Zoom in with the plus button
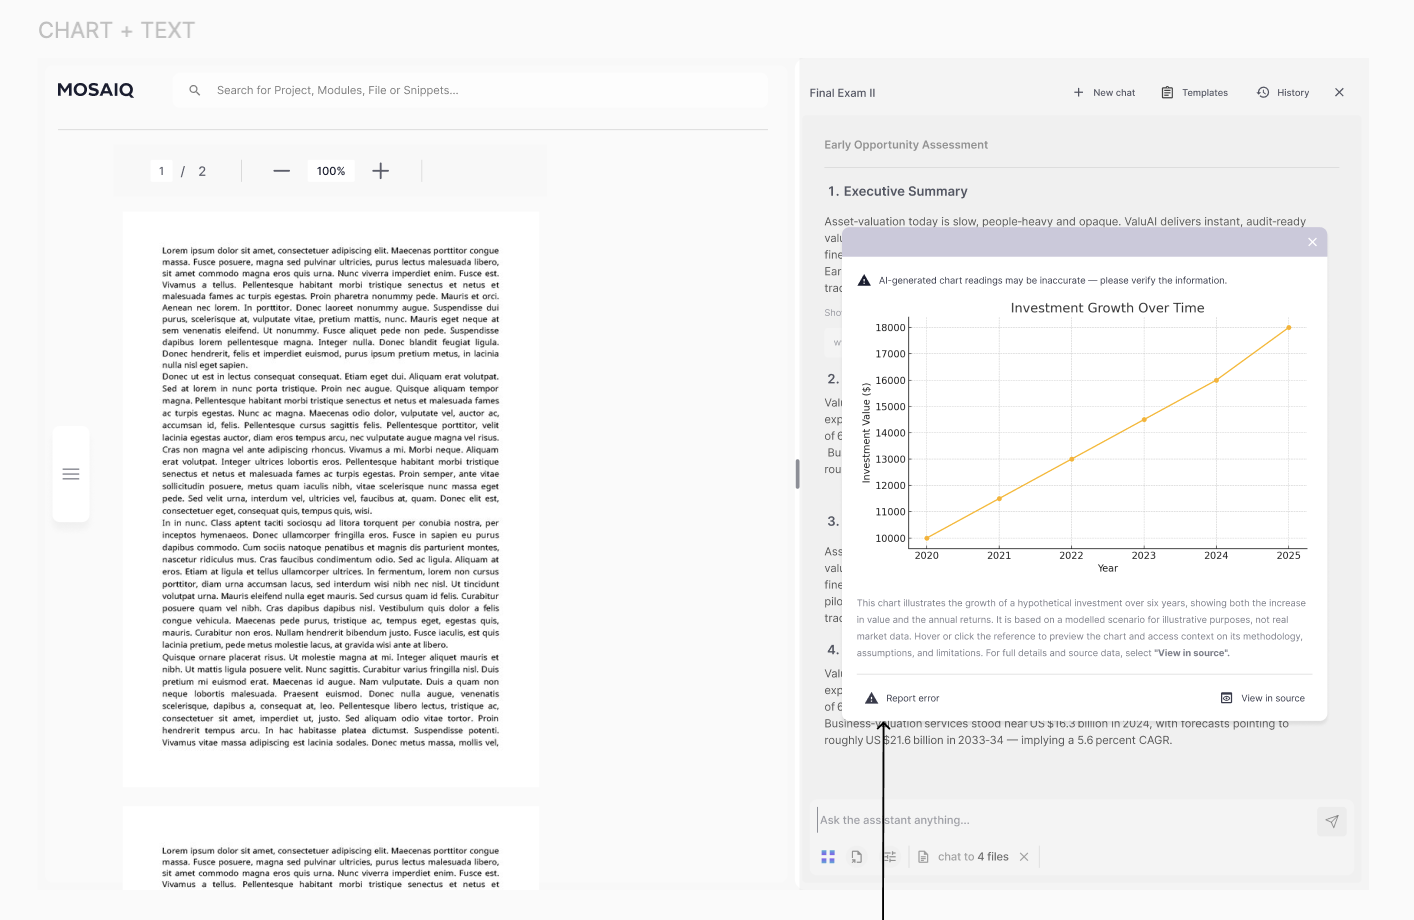The width and height of the screenshot is (1414, 920). [x=380, y=170]
